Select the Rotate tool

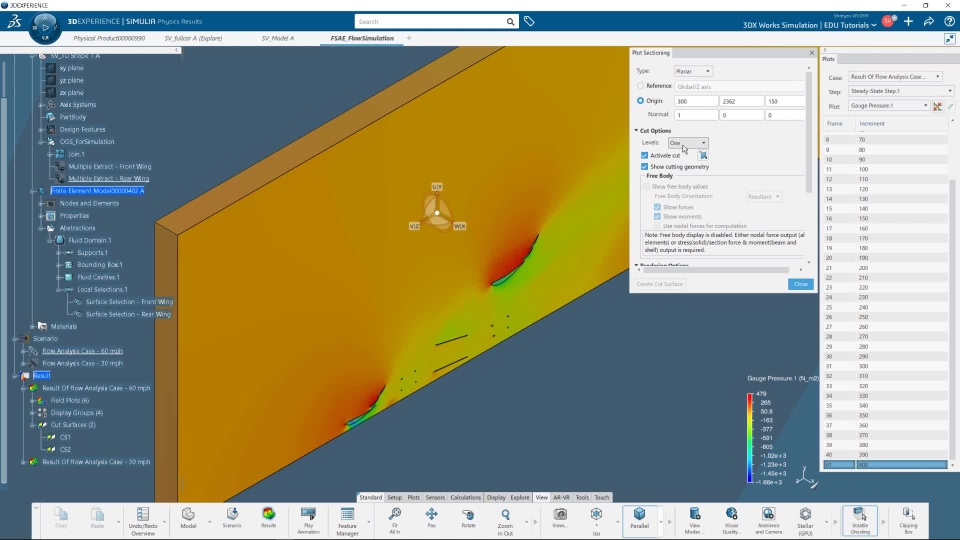click(x=468, y=518)
